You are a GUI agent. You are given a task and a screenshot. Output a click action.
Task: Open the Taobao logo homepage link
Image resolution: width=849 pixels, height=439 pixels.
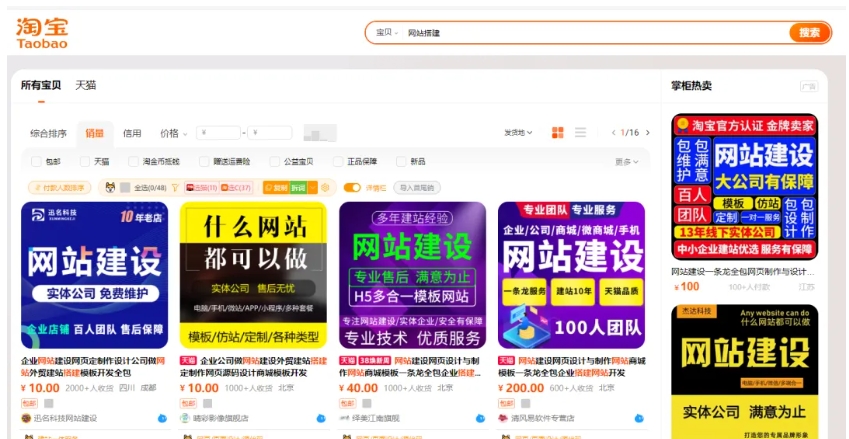[x=42, y=34]
